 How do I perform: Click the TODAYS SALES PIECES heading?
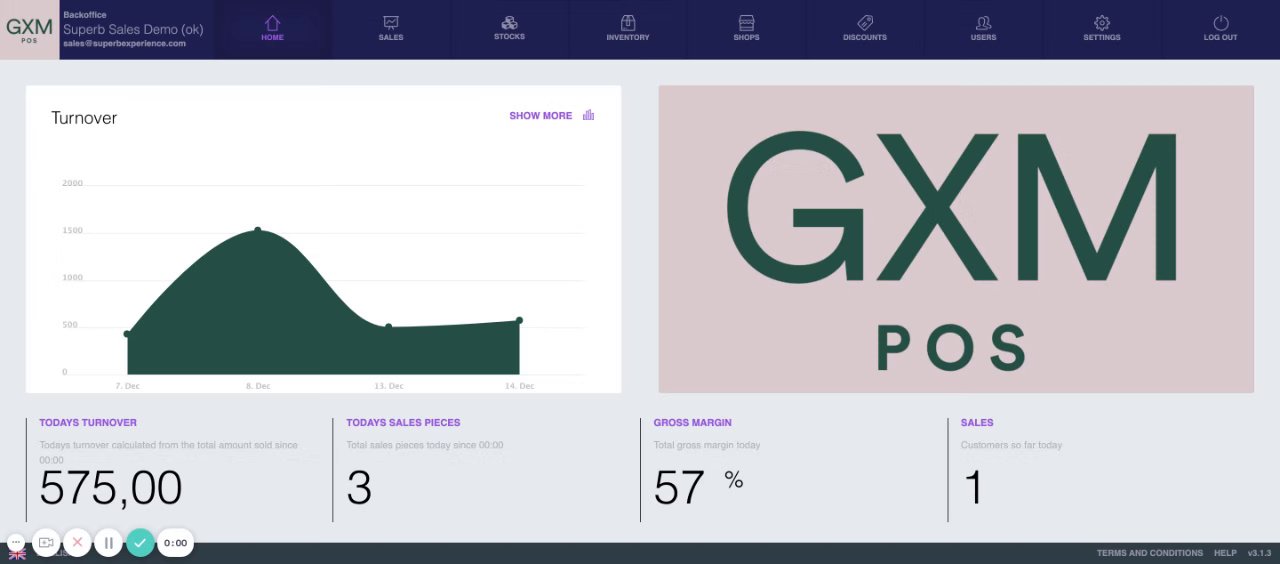403,423
